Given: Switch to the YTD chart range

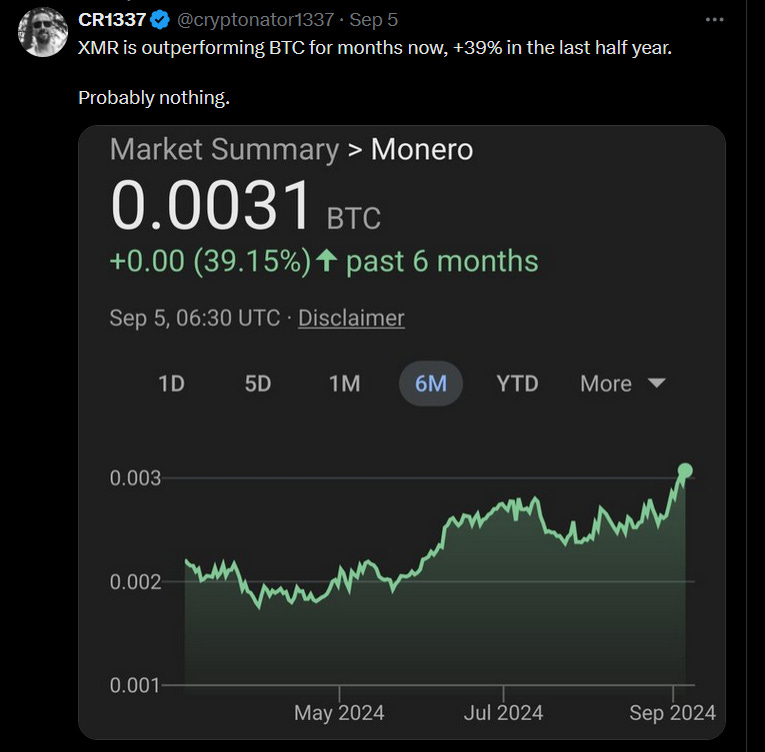Looking at the screenshot, I should (x=517, y=384).
